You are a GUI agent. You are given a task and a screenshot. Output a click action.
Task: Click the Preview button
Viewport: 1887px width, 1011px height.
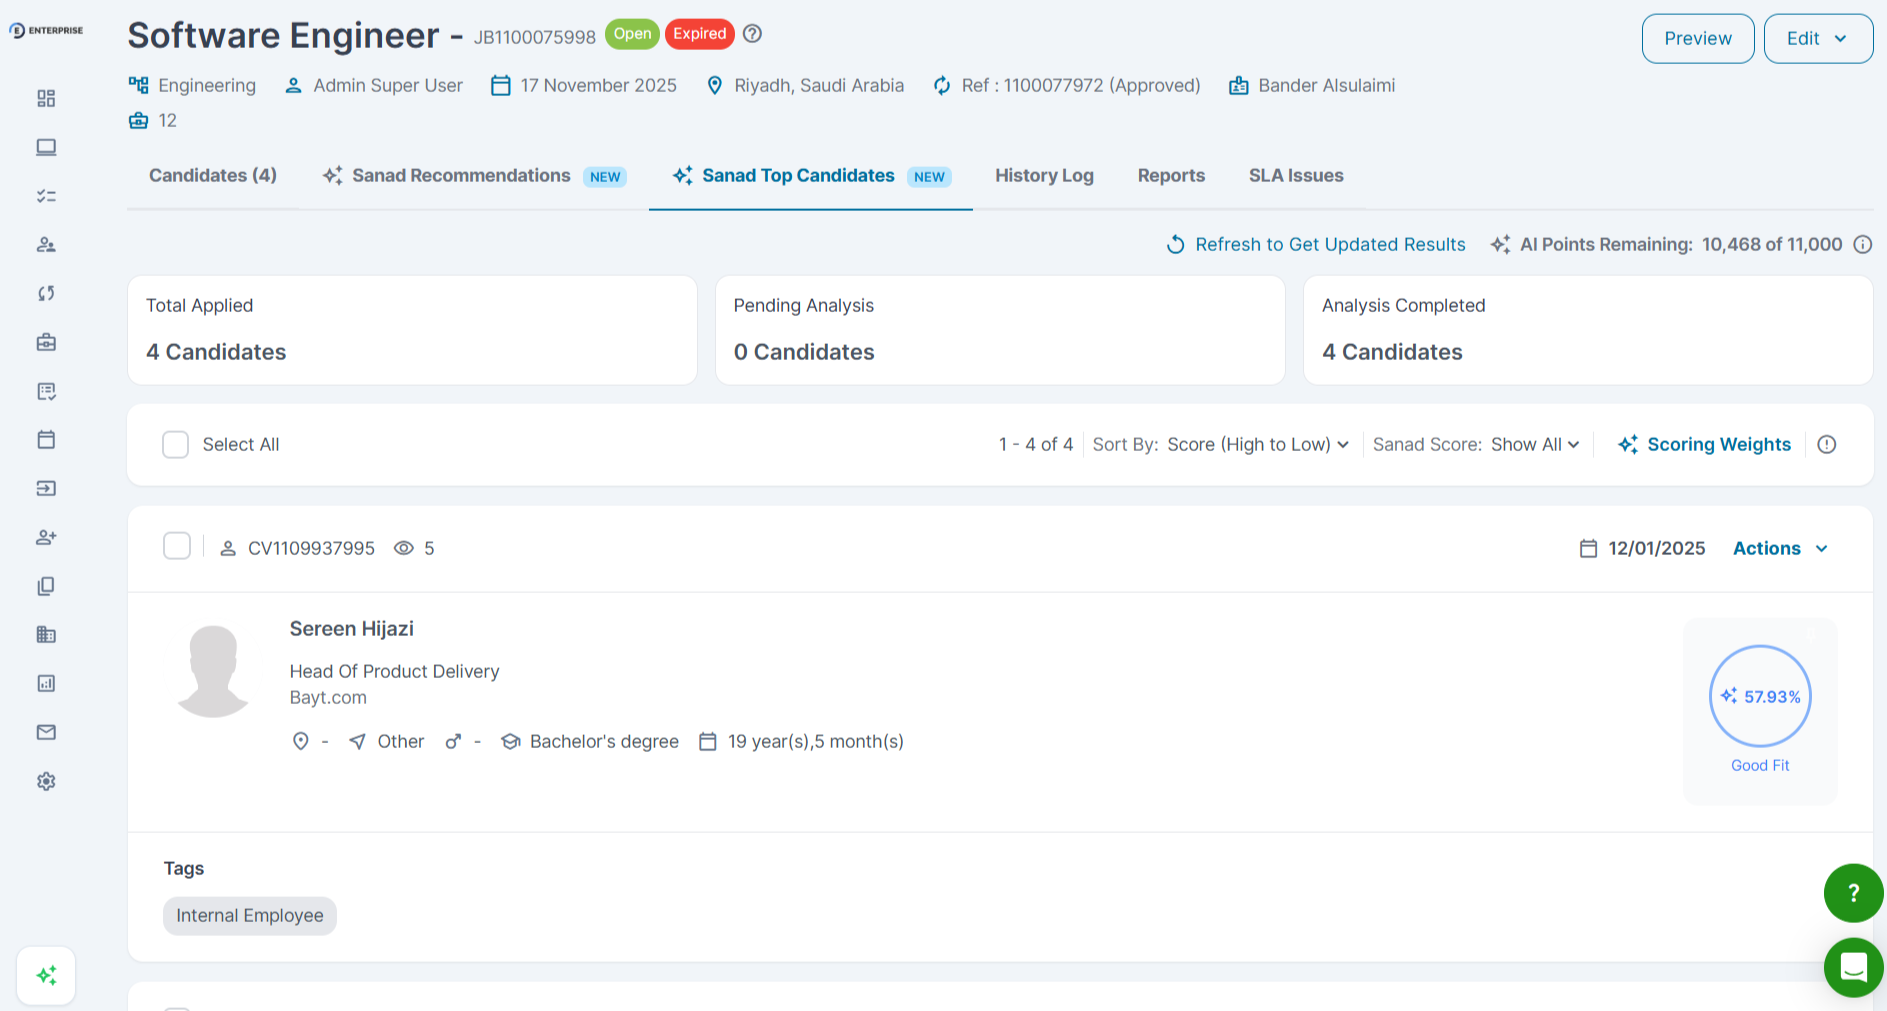click(1697, 38)
